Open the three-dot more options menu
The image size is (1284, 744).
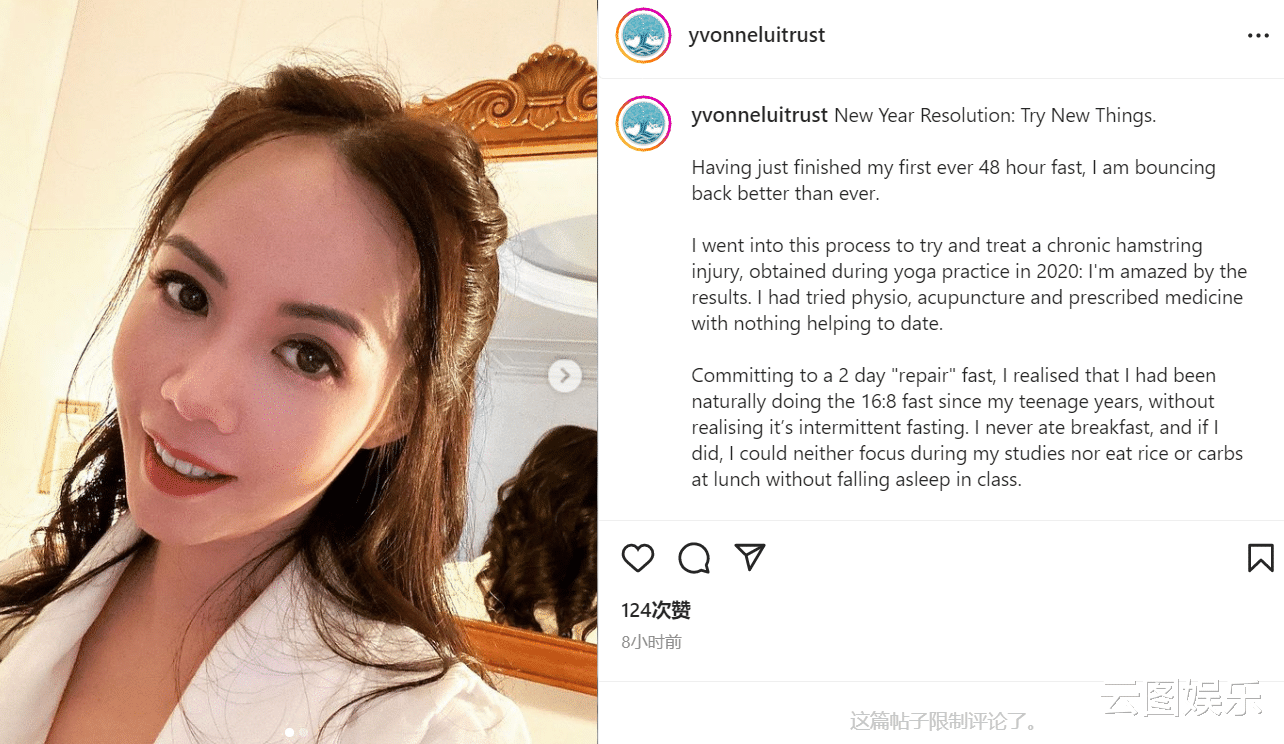(x=1258, y=36)
